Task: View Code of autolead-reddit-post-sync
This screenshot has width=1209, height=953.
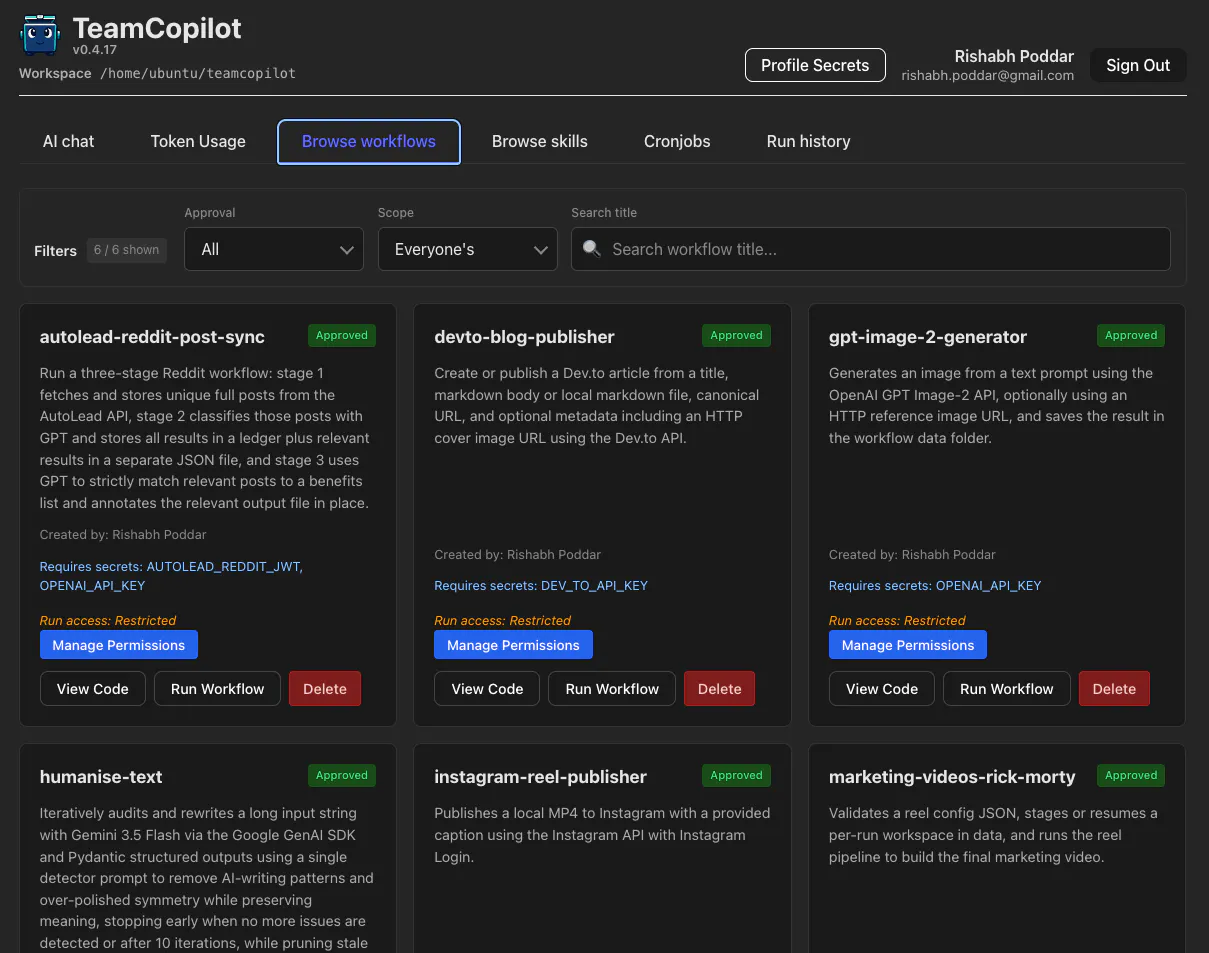Action: pyautogui.click(x=93, y=689)
